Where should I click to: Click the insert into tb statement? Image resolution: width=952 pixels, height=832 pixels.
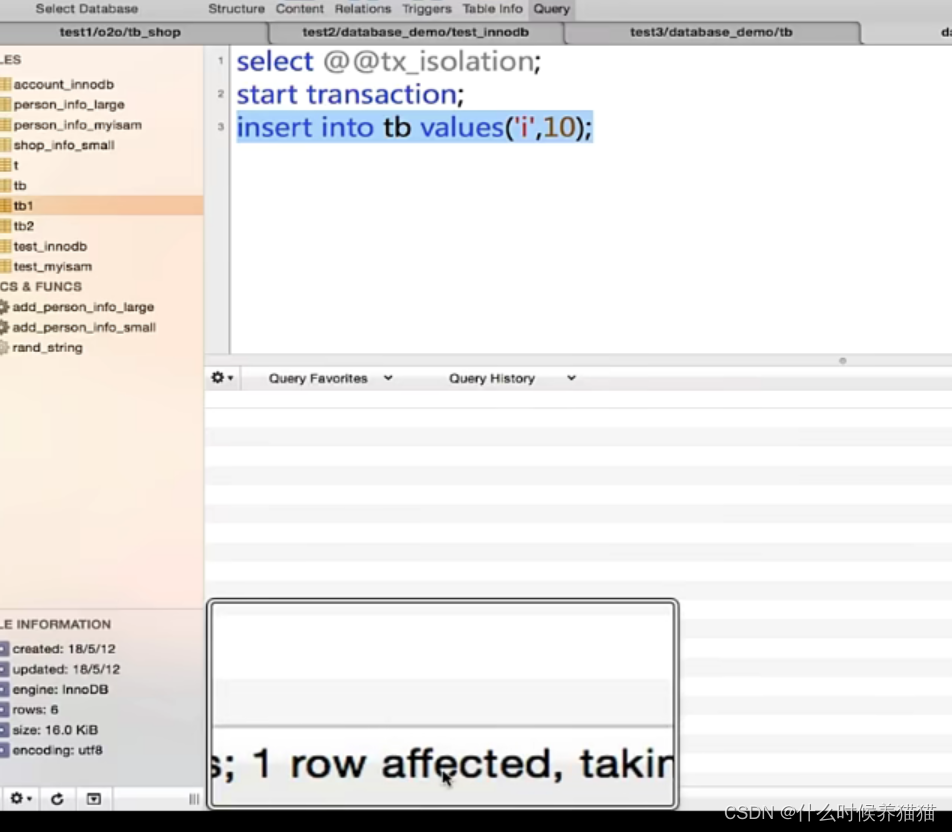click(x=414, y=127)
